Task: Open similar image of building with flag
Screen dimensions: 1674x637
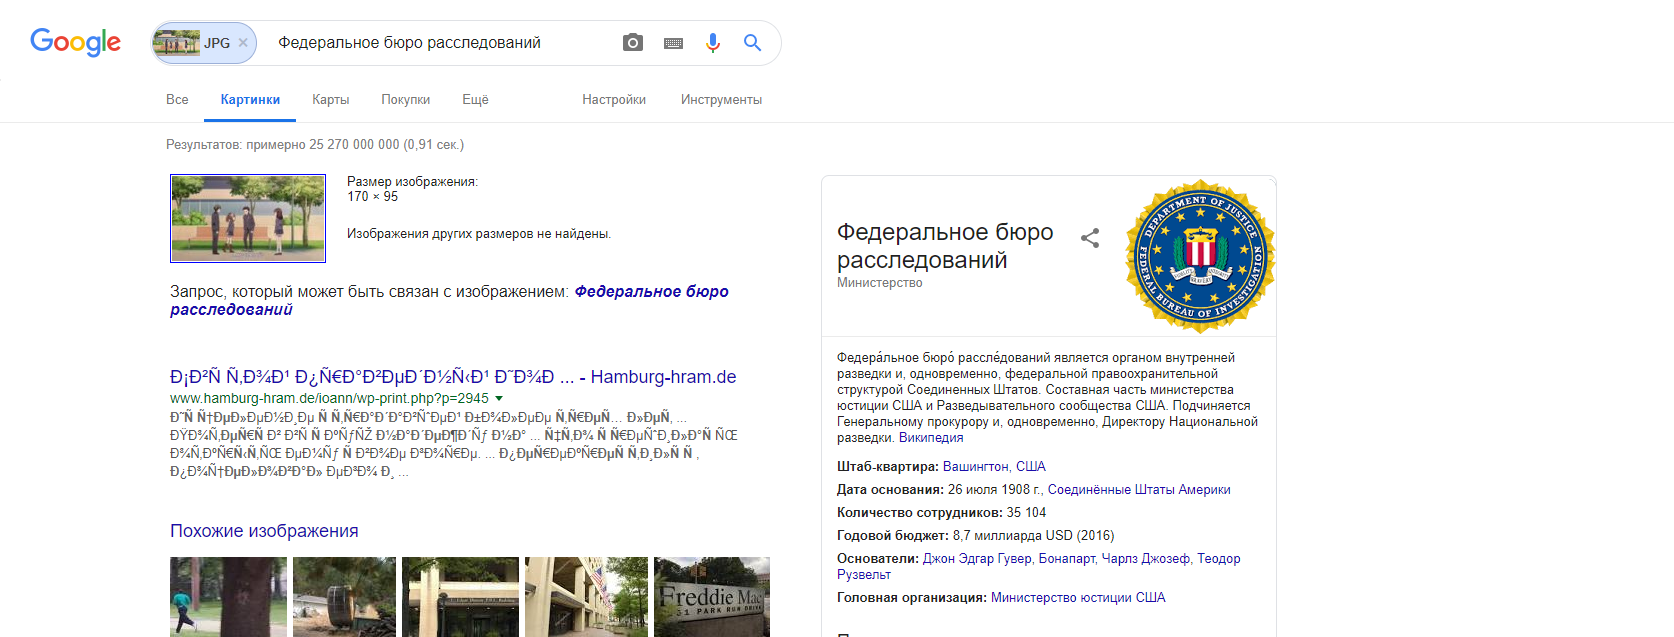Action: click(586, 597)
